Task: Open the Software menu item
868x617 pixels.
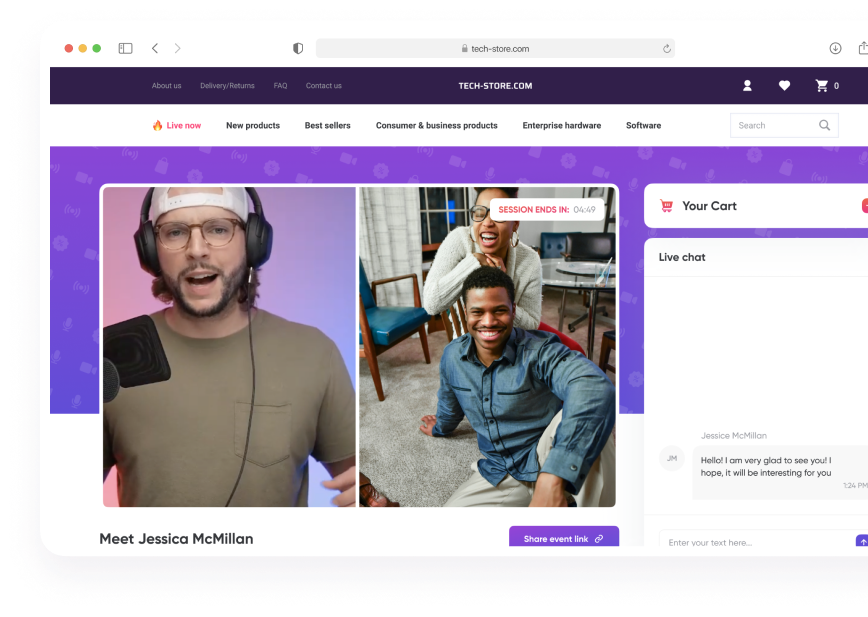Action: point(644,126)
